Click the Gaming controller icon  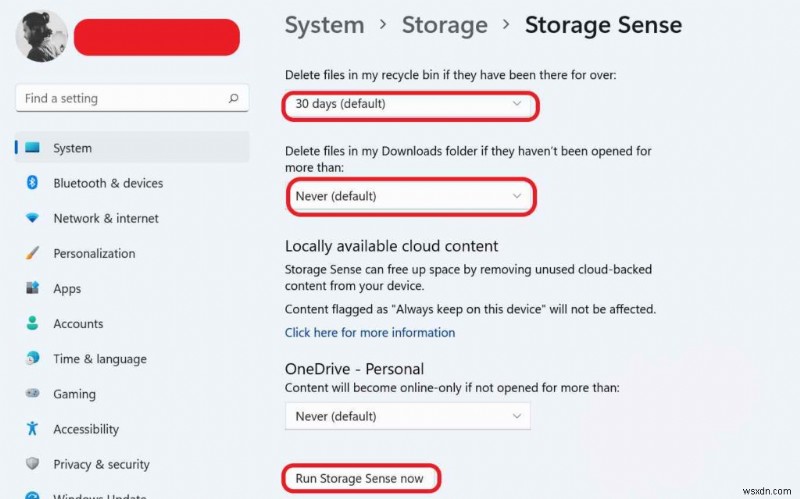pos(33,394)
